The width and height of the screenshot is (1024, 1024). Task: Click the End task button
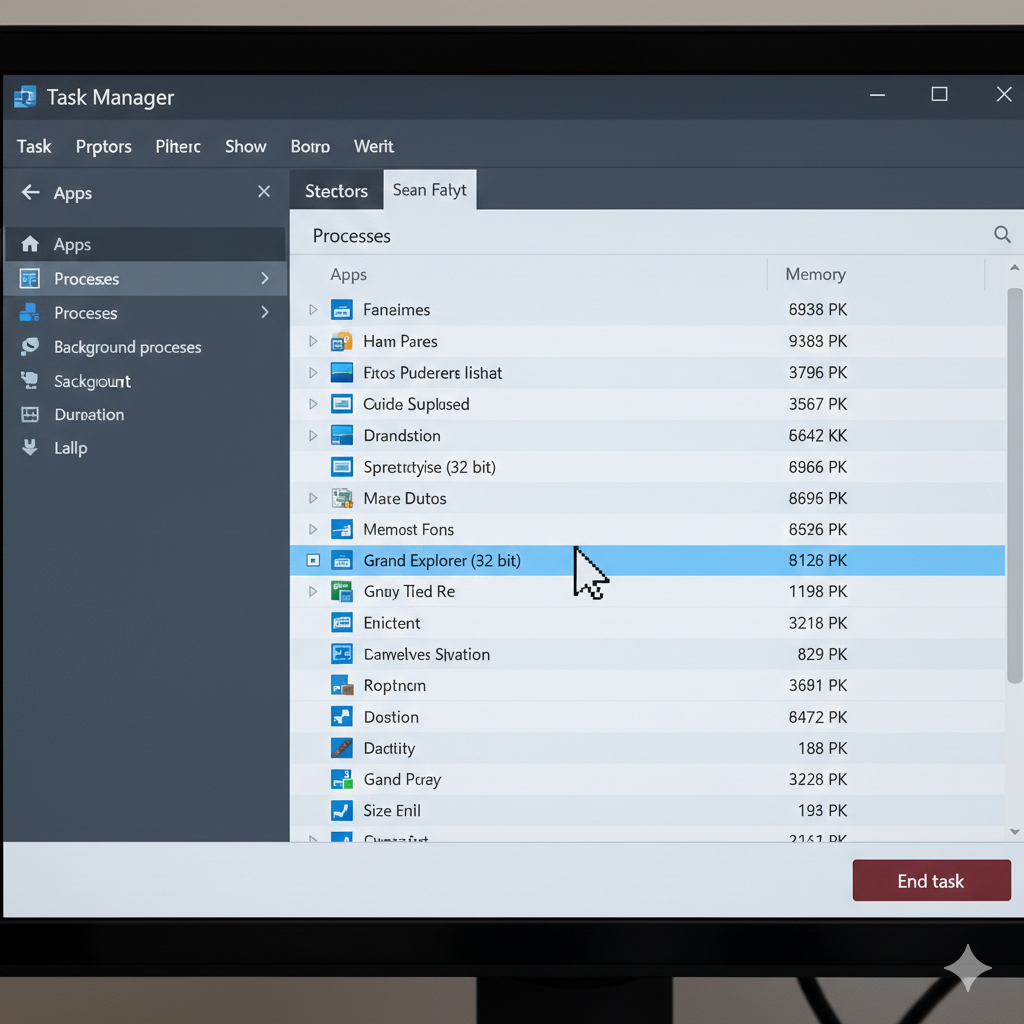click(x=931, y=881)
